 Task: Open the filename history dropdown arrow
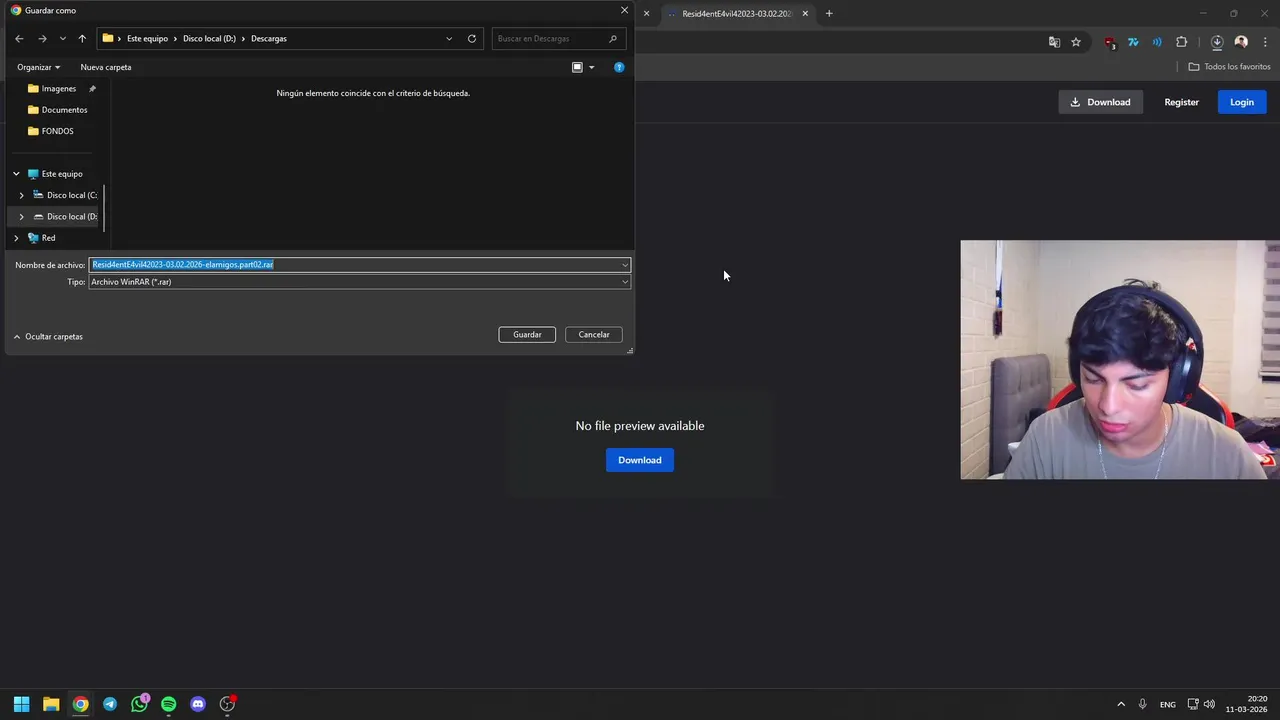625,265
